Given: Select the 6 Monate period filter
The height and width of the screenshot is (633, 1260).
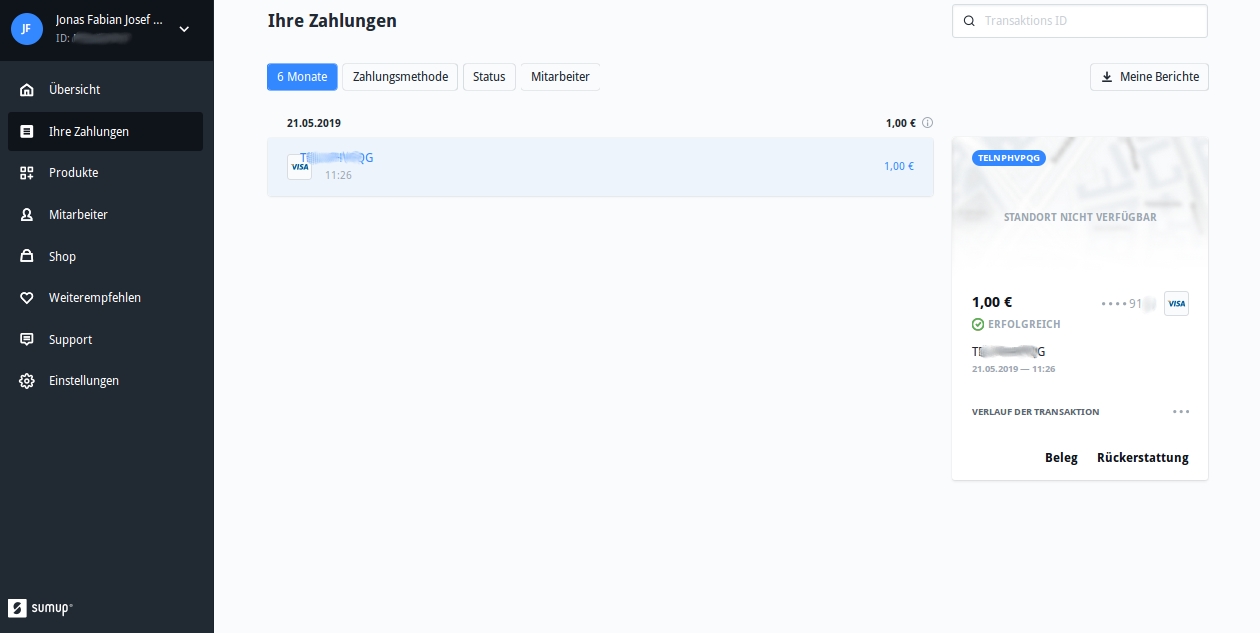Looking at the screenshot, I should (302, 77).
